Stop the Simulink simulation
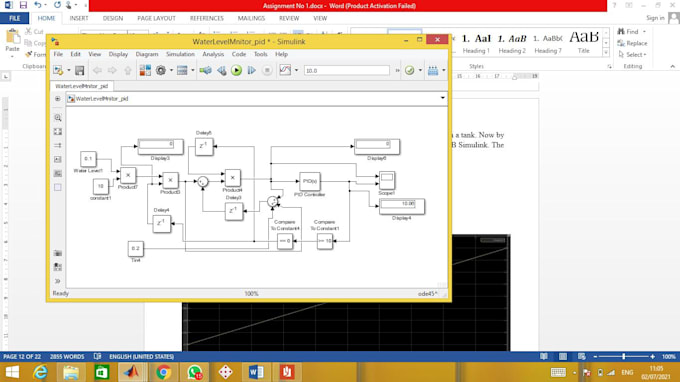 tap(267, 70)
